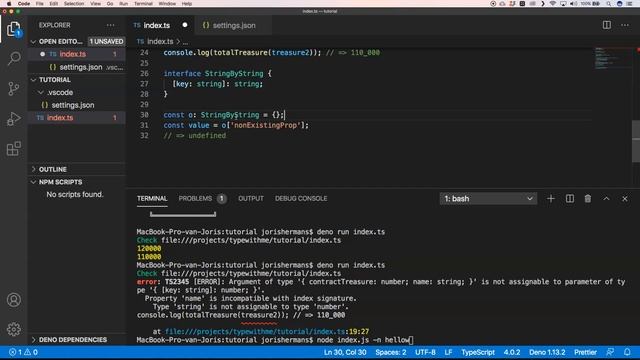Screen dimensions: 640x360
Task: Select settings.json under .vscode folder
Action: point(77,105)
